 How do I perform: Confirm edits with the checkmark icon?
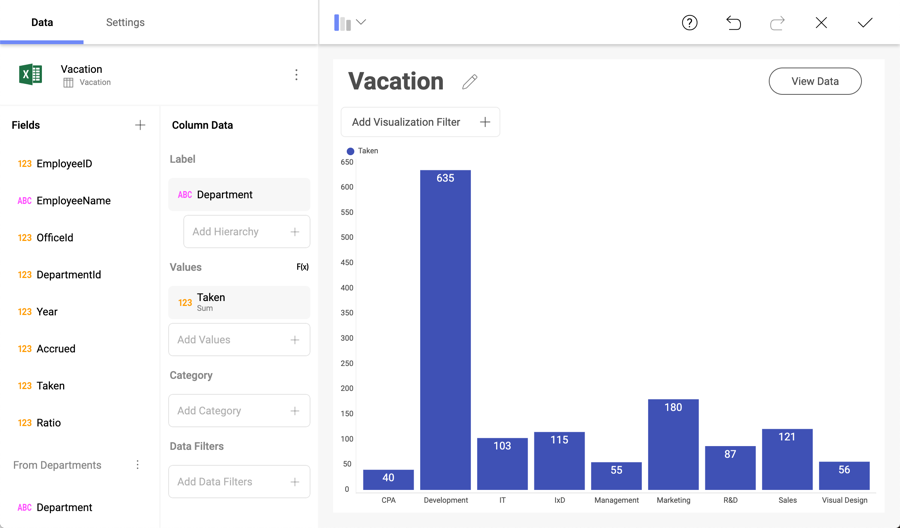click(x=865, y=23)
